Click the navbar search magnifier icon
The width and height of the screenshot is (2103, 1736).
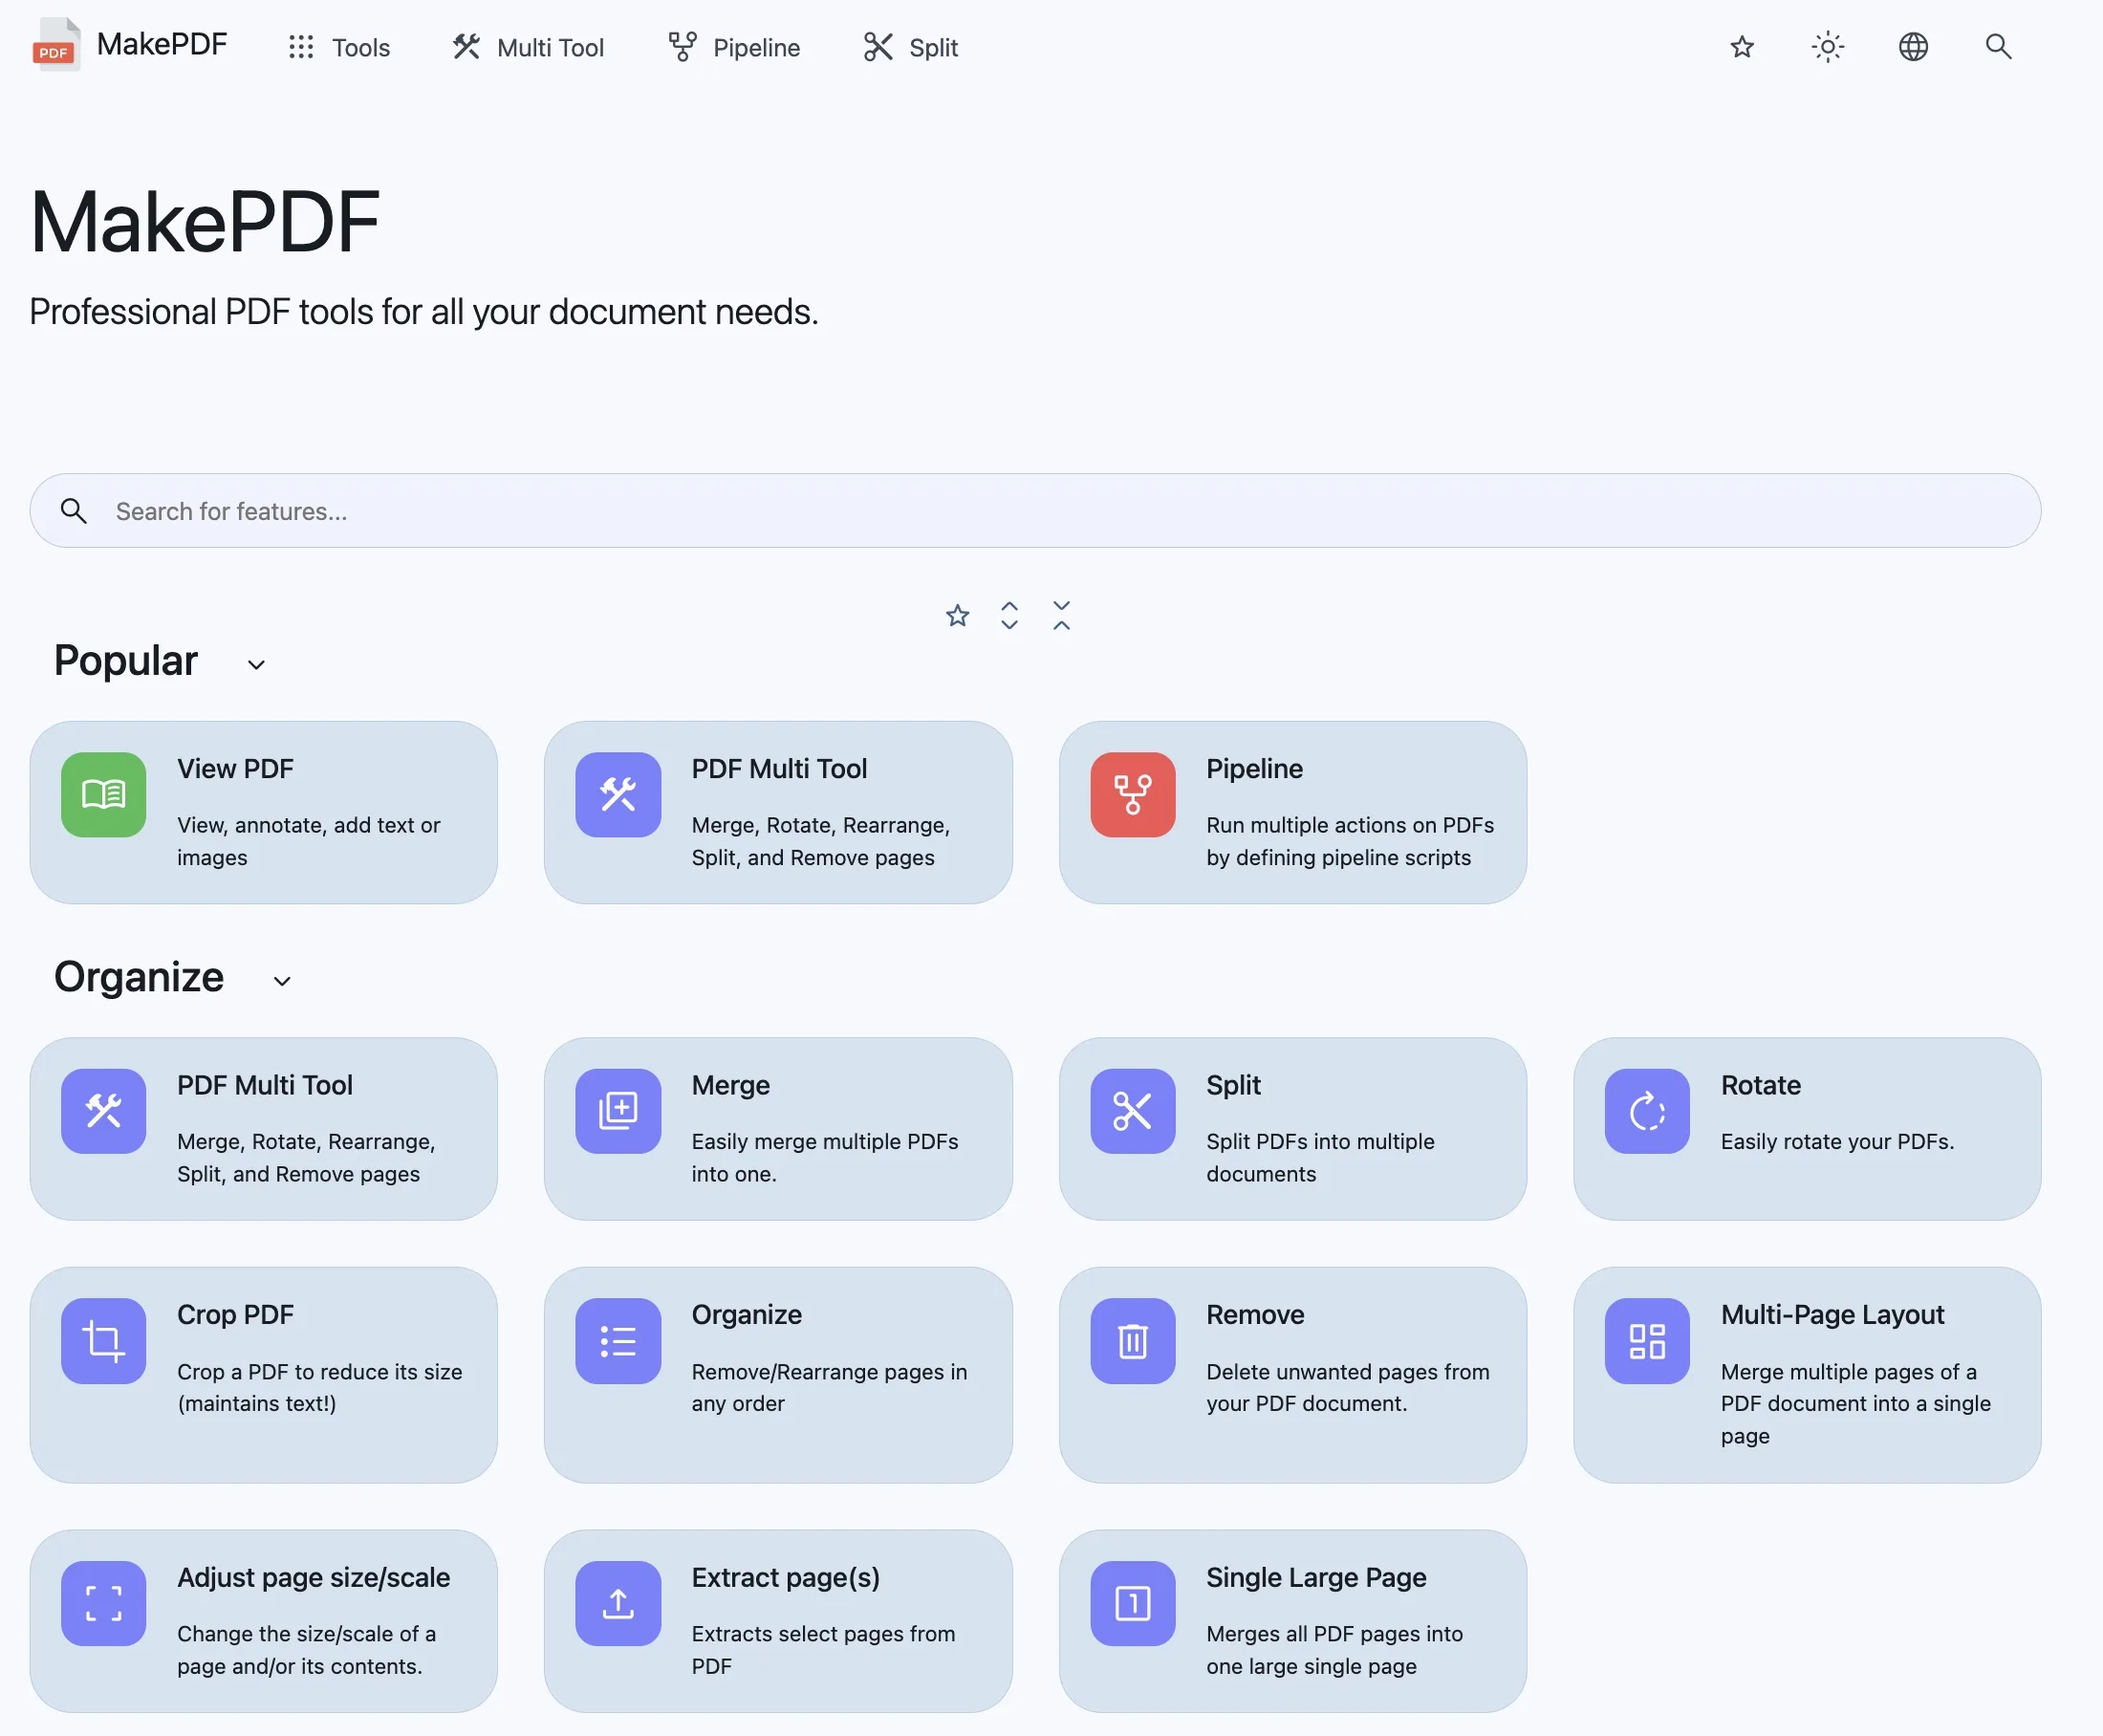[1998, 46]
